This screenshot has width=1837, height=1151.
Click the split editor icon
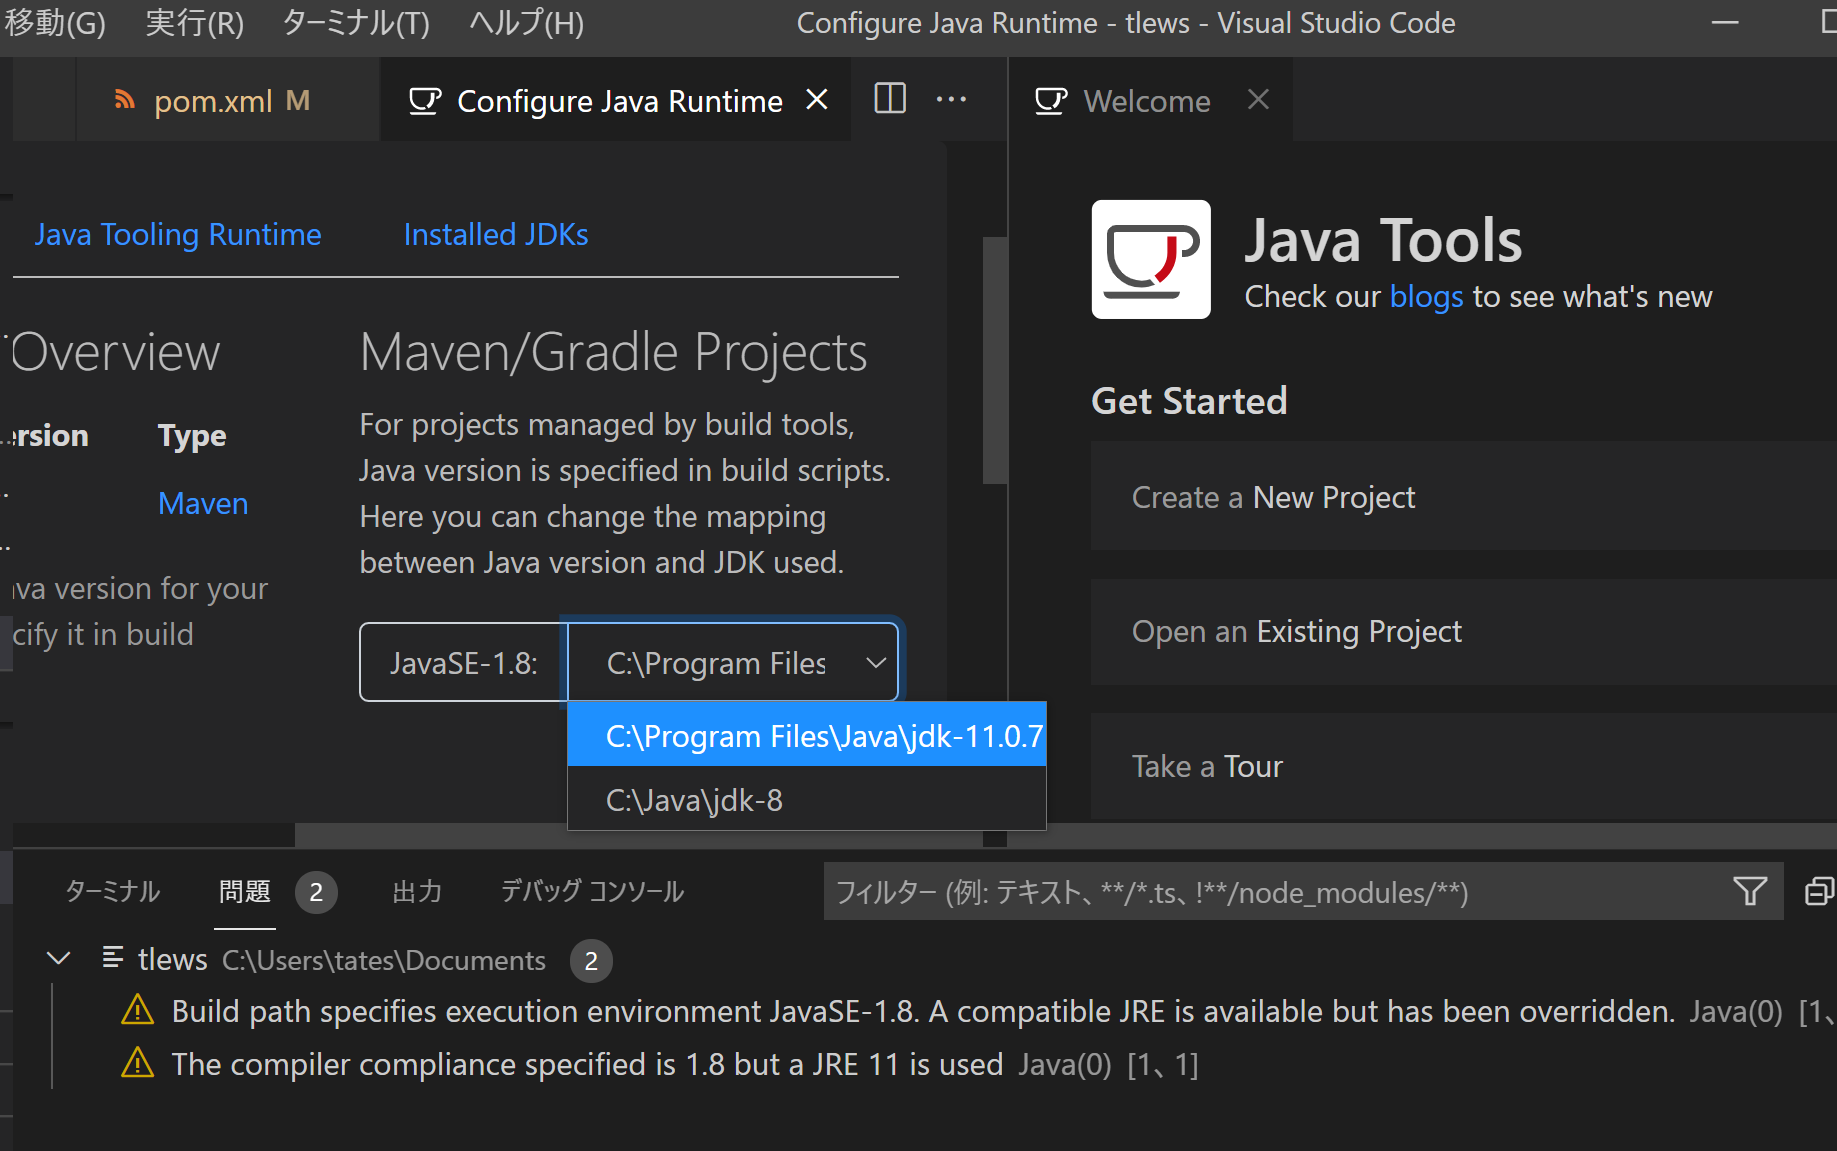point(889,99)
